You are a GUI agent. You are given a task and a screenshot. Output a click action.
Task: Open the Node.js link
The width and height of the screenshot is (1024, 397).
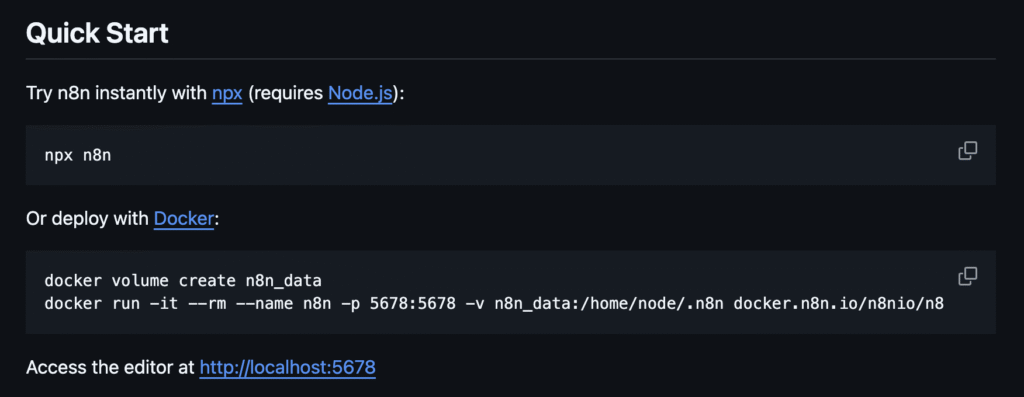360,93
